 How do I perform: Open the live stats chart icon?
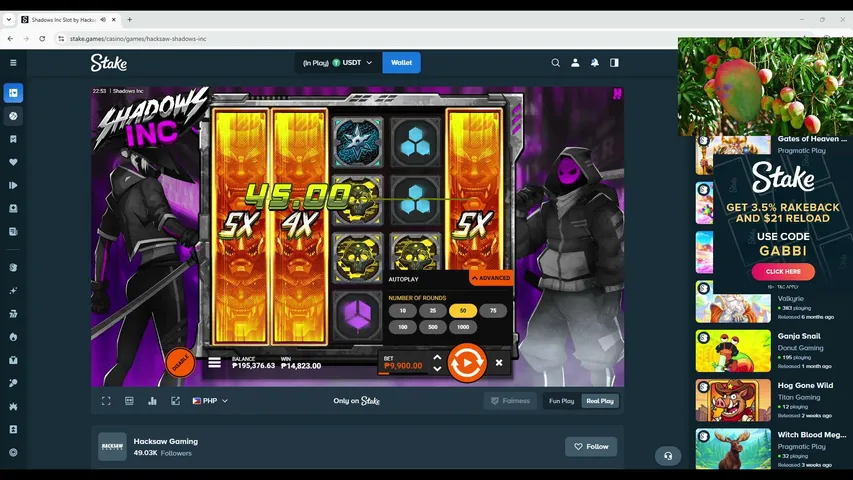click(x=152, y=401)
